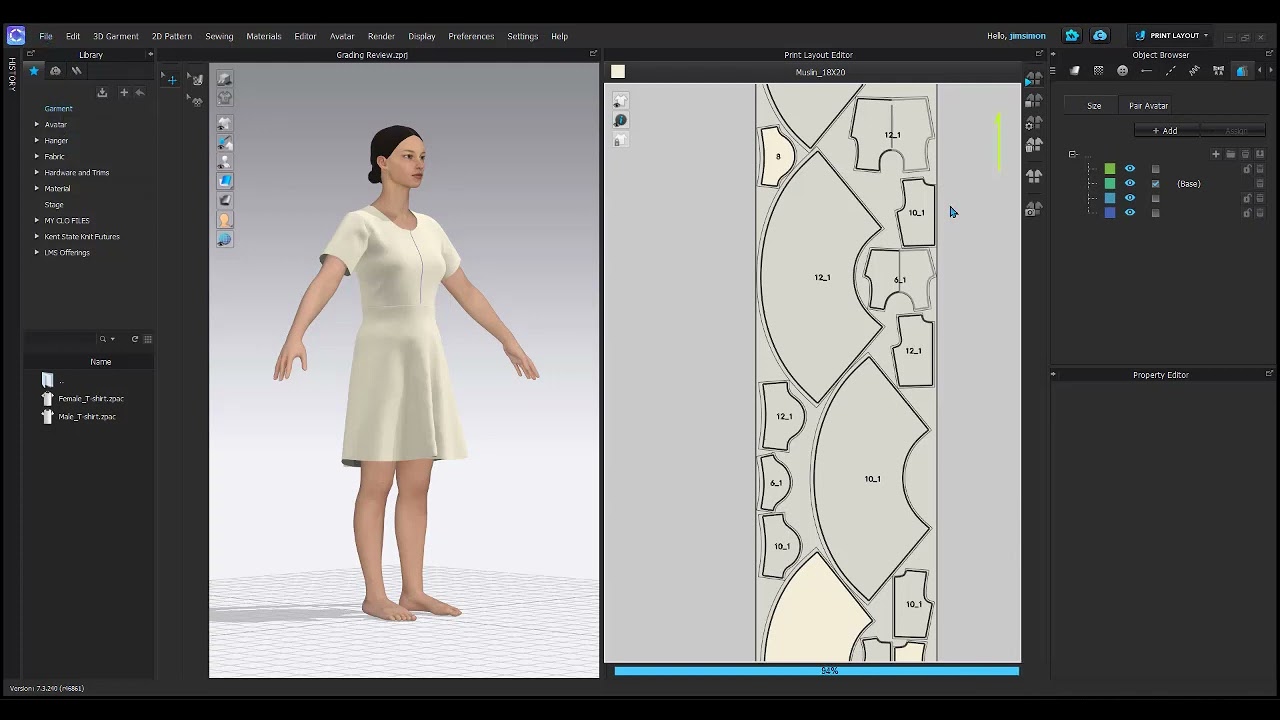Switch to the Pair Avatar tab

click(x=1148, y=106)
